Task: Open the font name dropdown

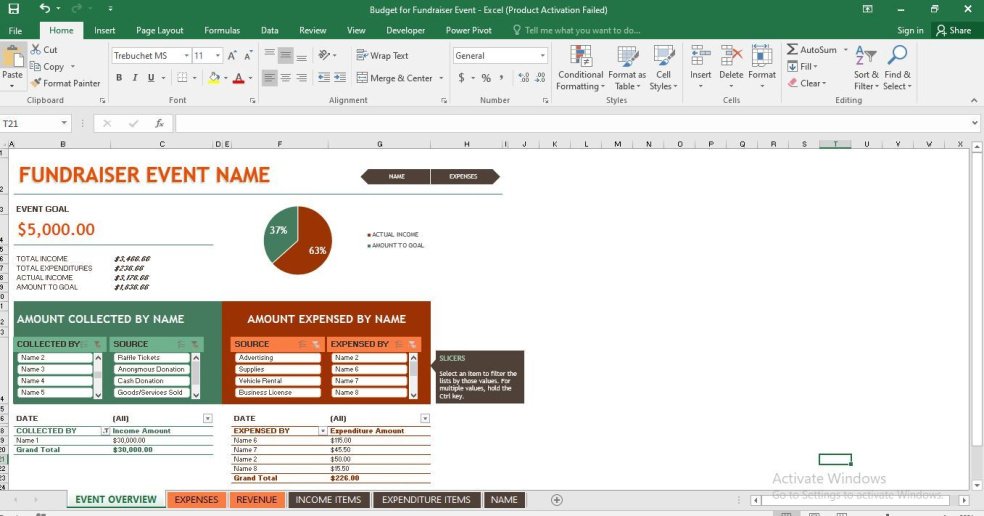Action: (185, 56)
